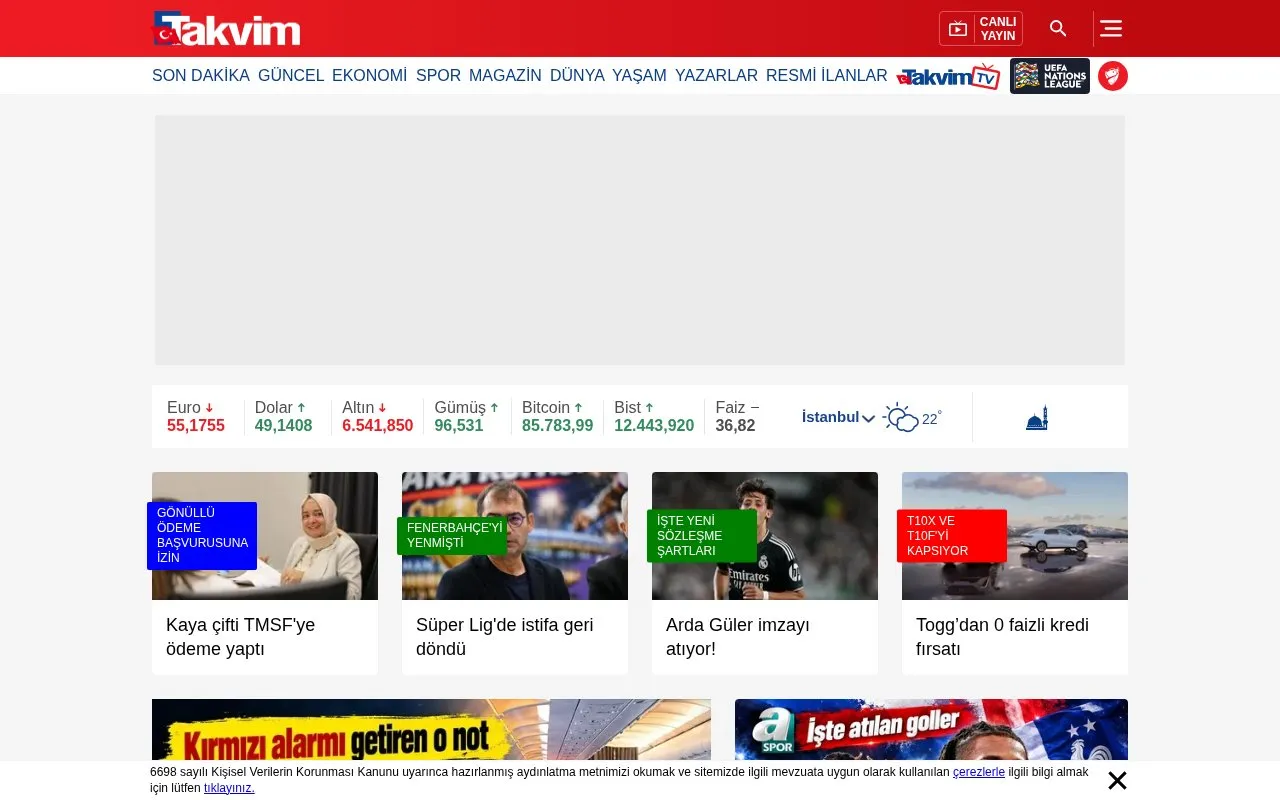
Task: Click the 'tıklayınız.' link in notice
Action: coord(229,788)
